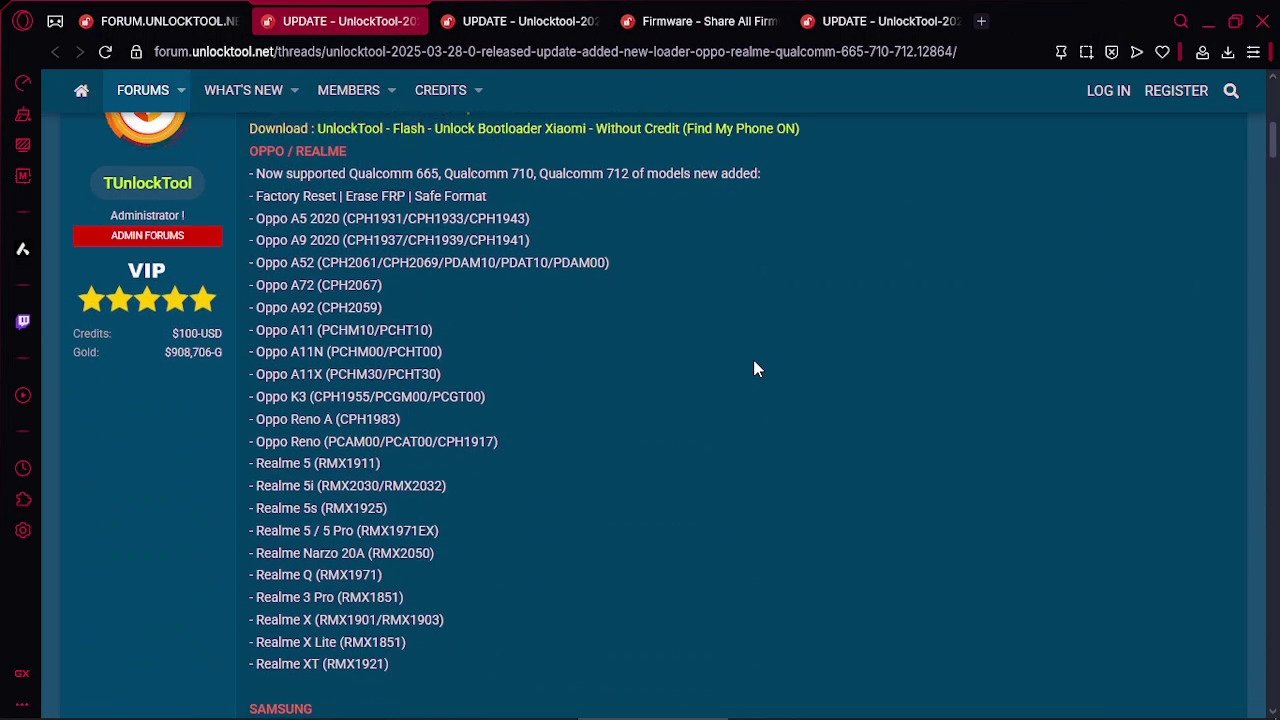Image resolution: width=1280 pixels, height=720 pixels.
Task: Open a new tab with the plus button
Action: coord(981,21)
